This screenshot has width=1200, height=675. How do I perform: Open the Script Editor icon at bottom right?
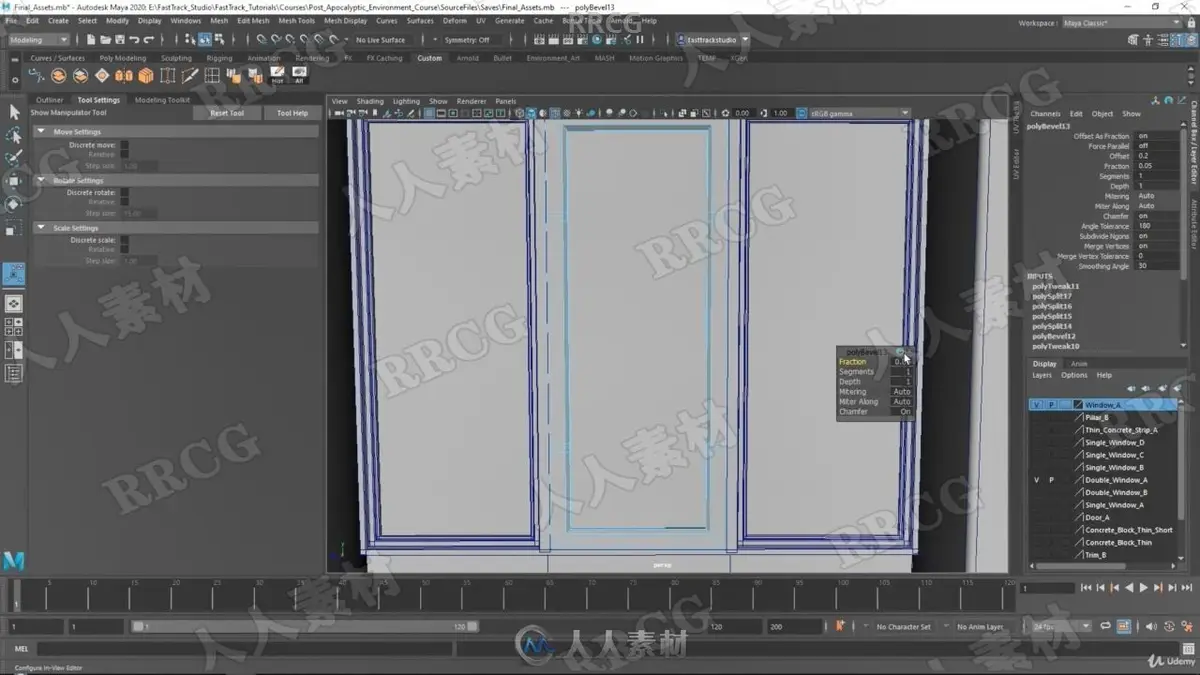[x=1186, y=649]
